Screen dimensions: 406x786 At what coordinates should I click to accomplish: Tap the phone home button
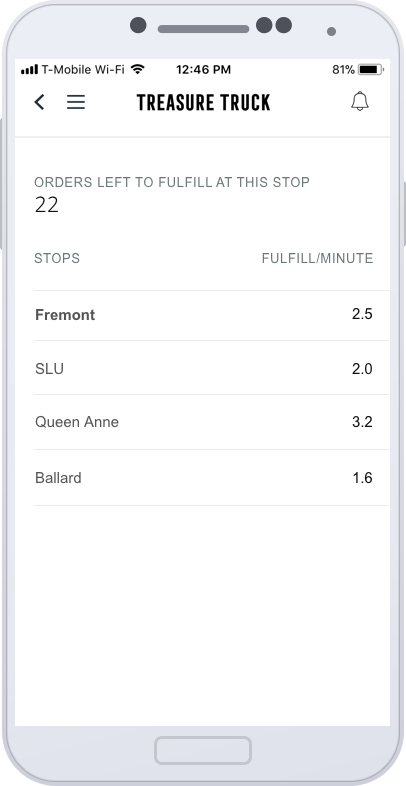[x=203, y=750]
